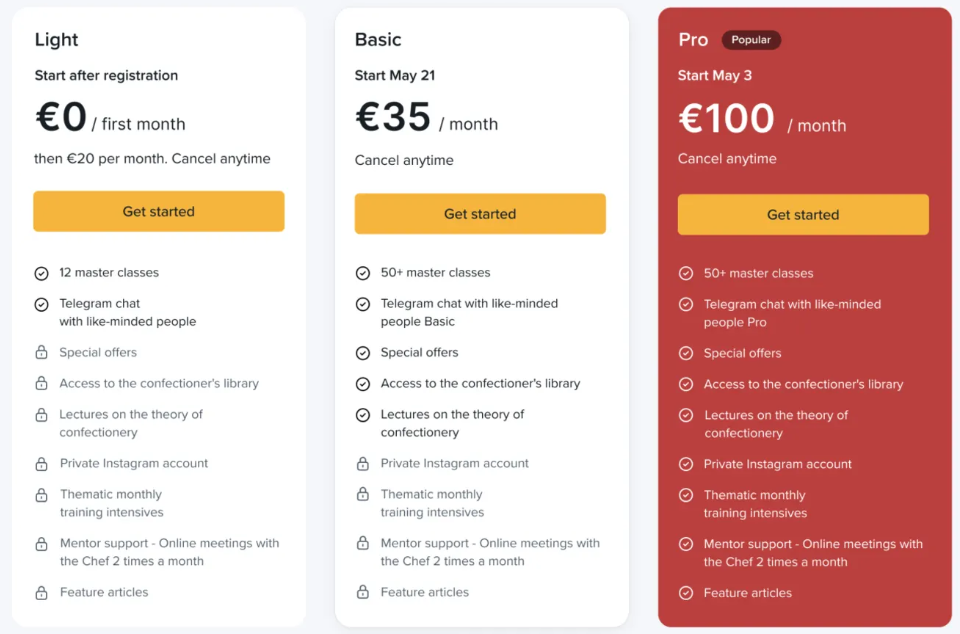960x634 pixels.
Task: Click lock icon beside Light Special offers
Action: pos(41,352)
